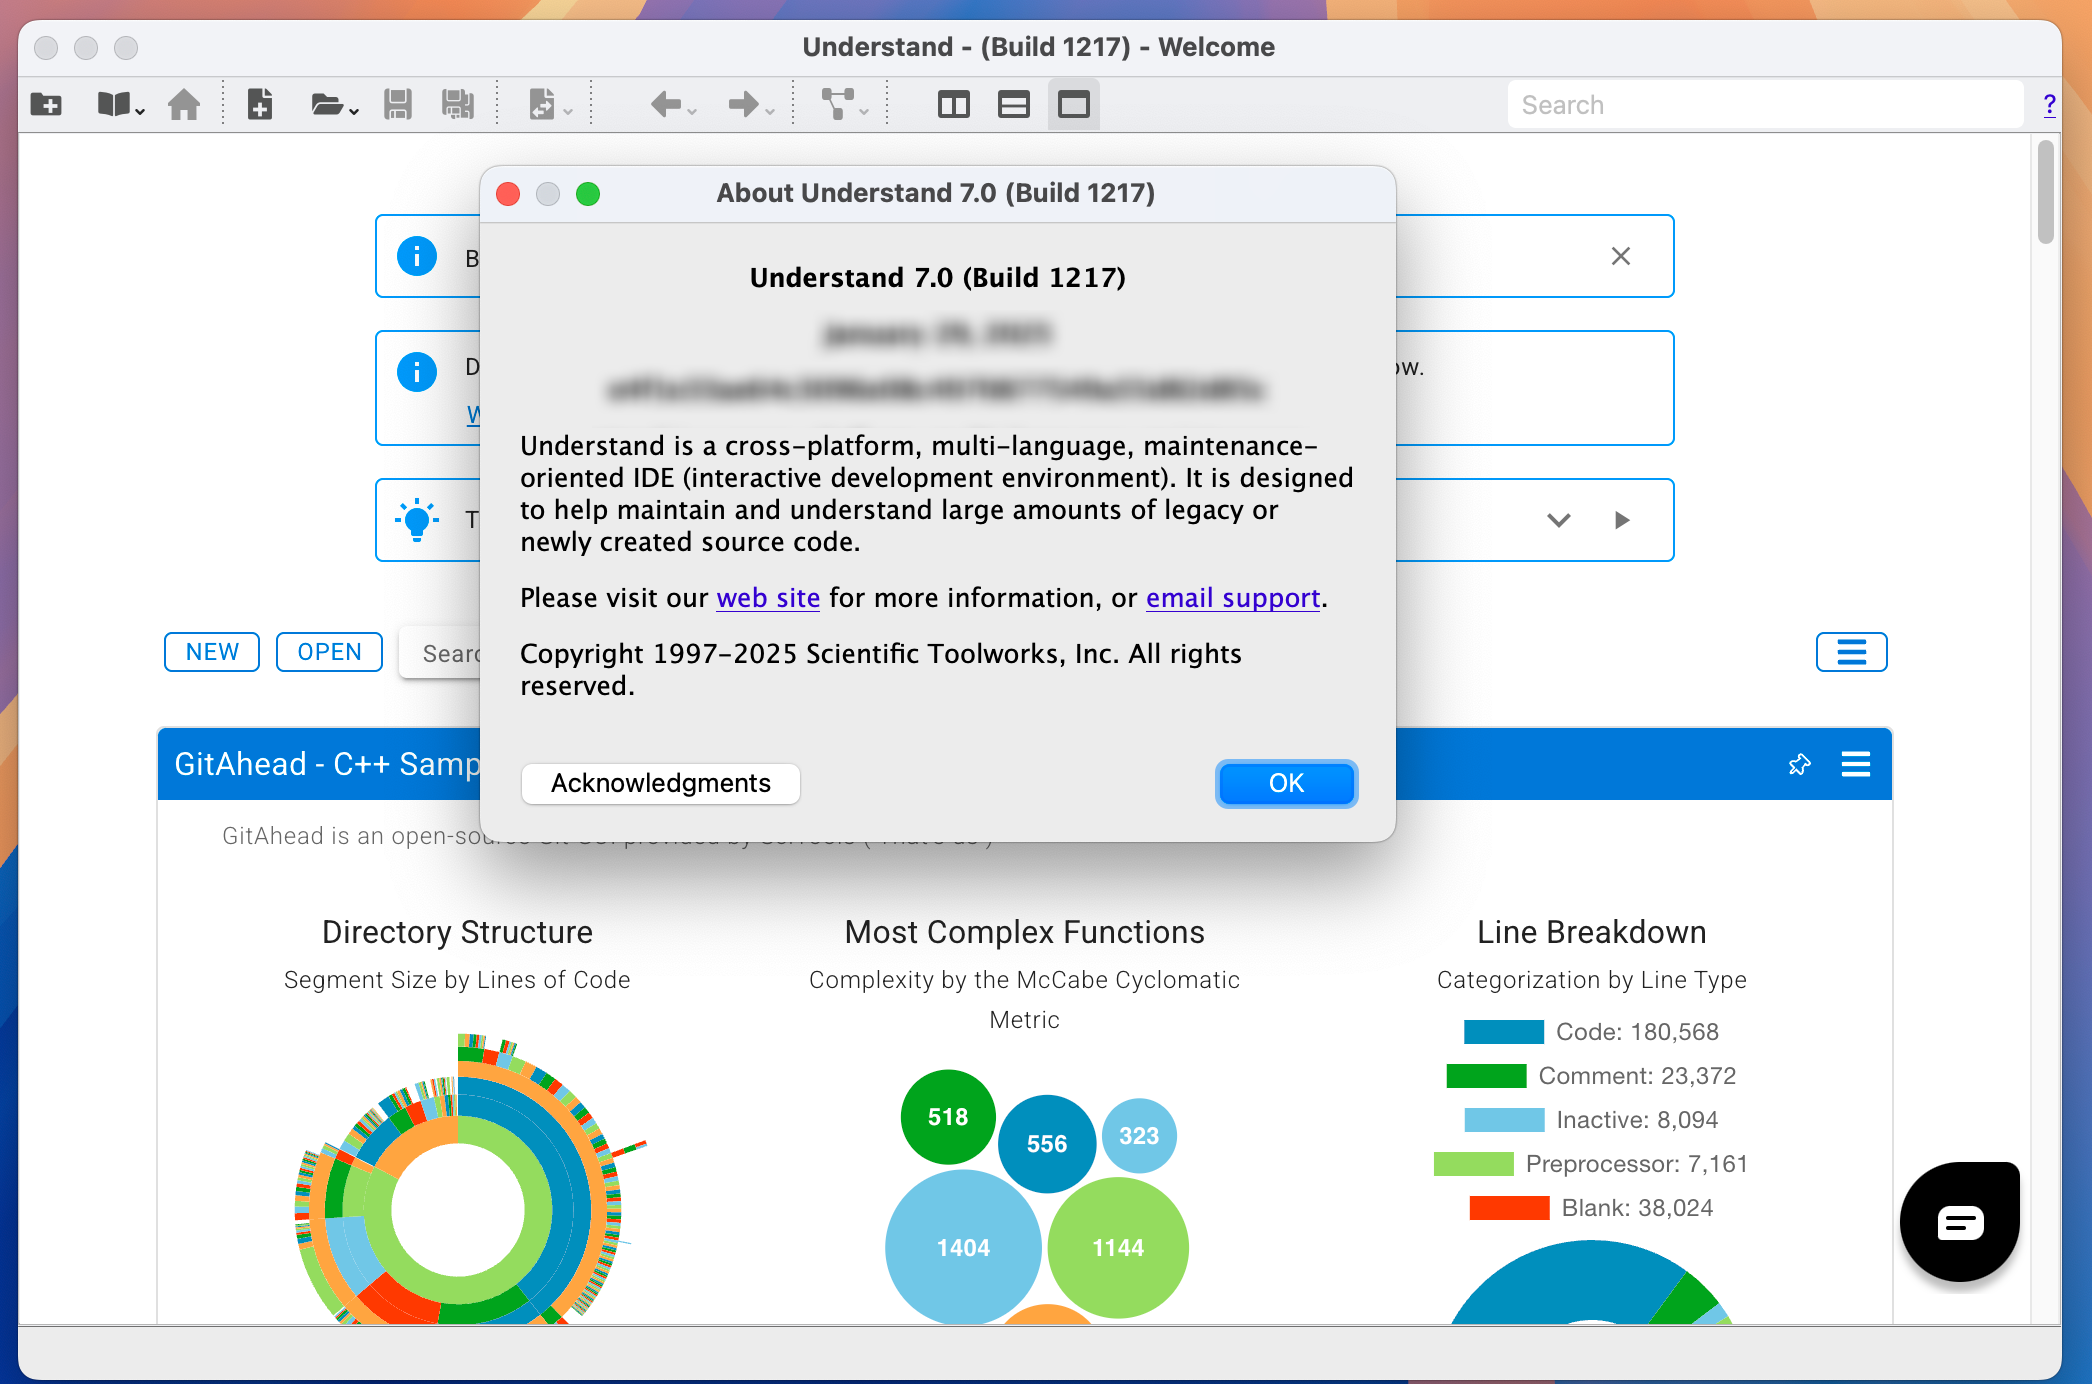Confirm the About dialog with OK

[x=1286, y=783]
